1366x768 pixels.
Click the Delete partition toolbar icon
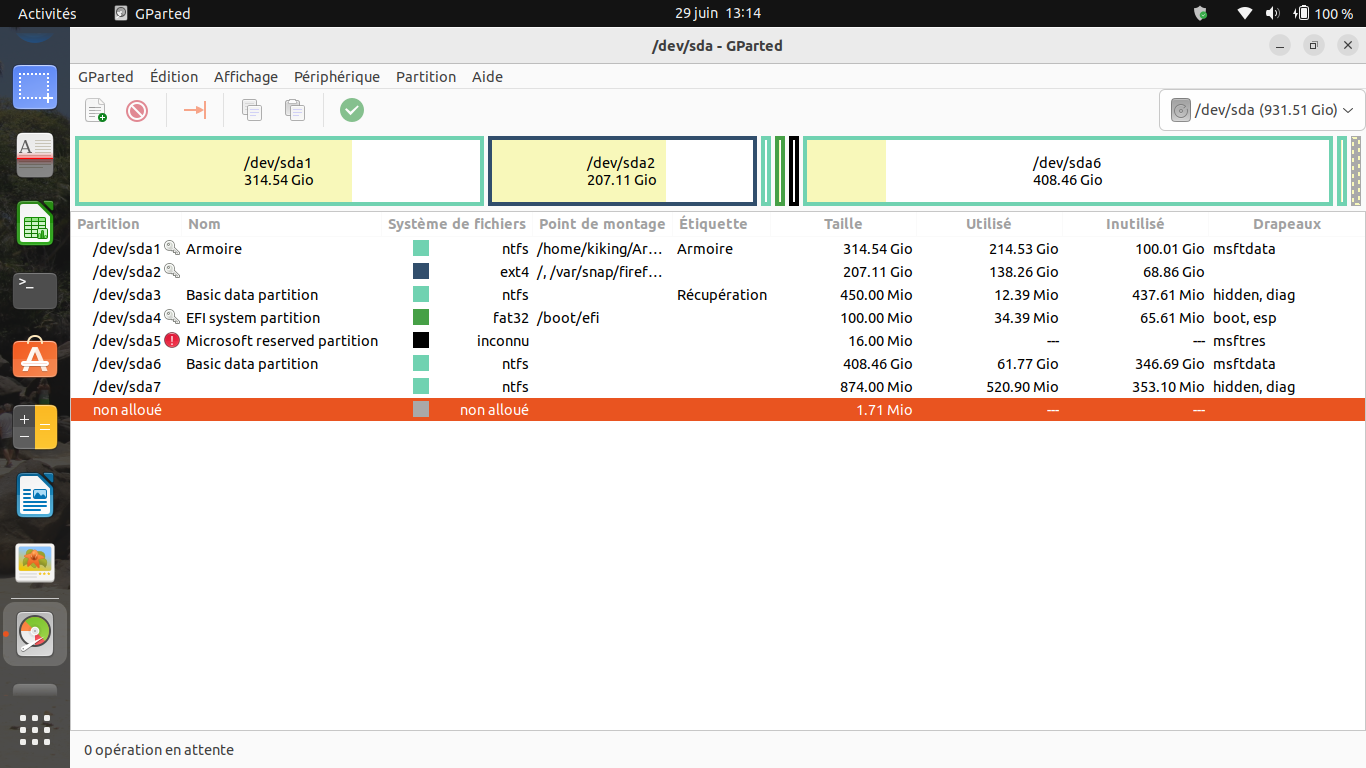tap(137, 110)
